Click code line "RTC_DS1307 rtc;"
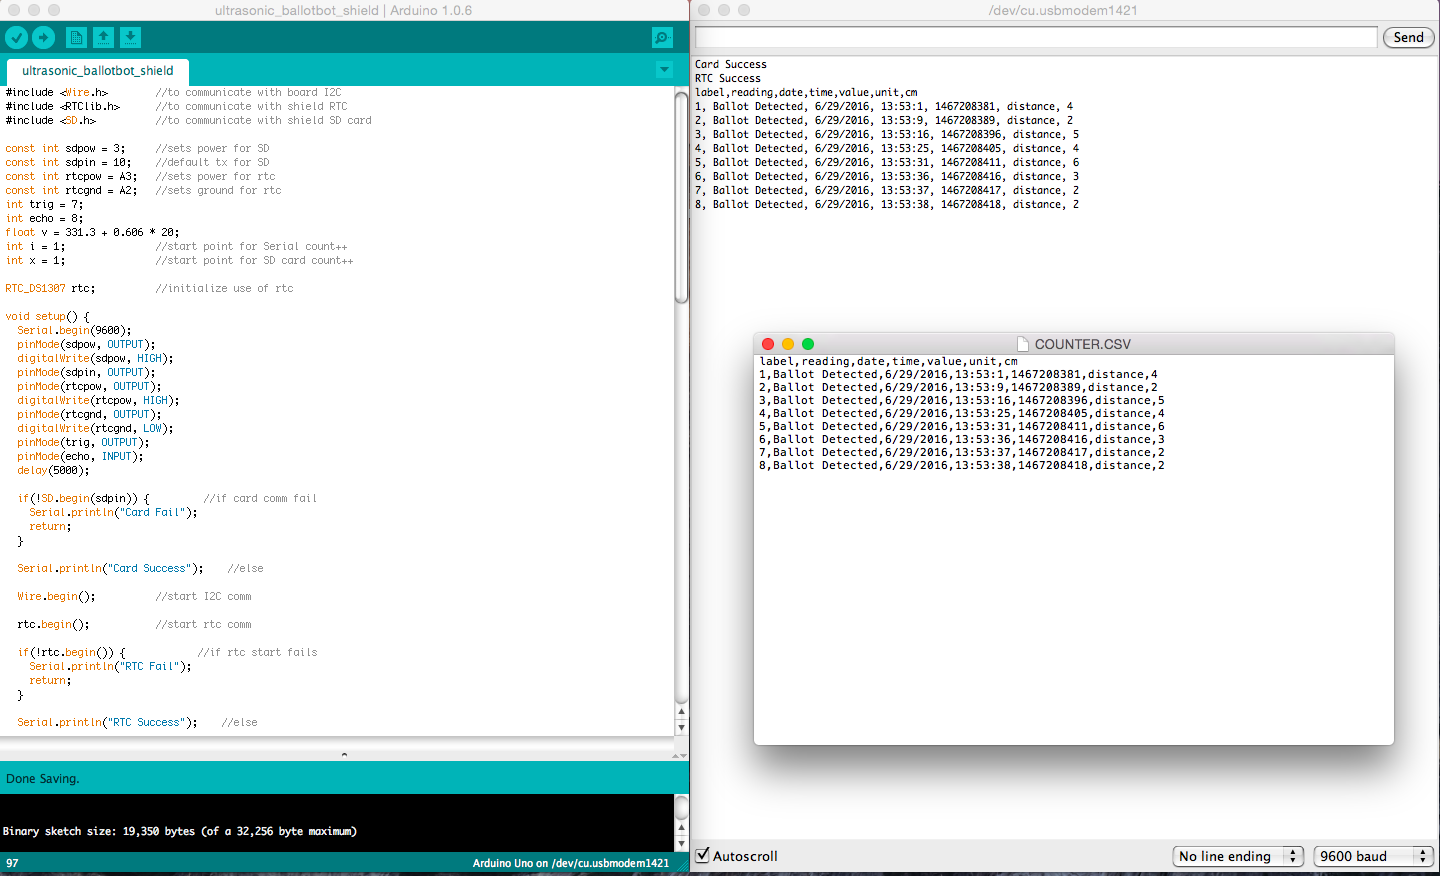The width and height of the screenshot is (1440, 876). (x=50, y=288)
